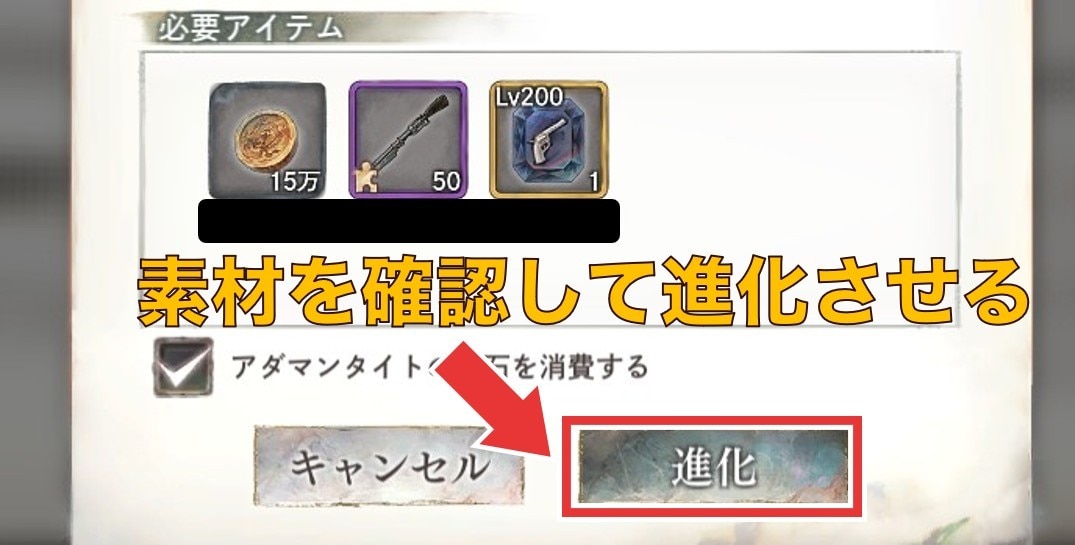Viewport: 1075px width, 545px height.
Task: Toggle the アダマンタイト consume checkbox
Action: [182, 367]
